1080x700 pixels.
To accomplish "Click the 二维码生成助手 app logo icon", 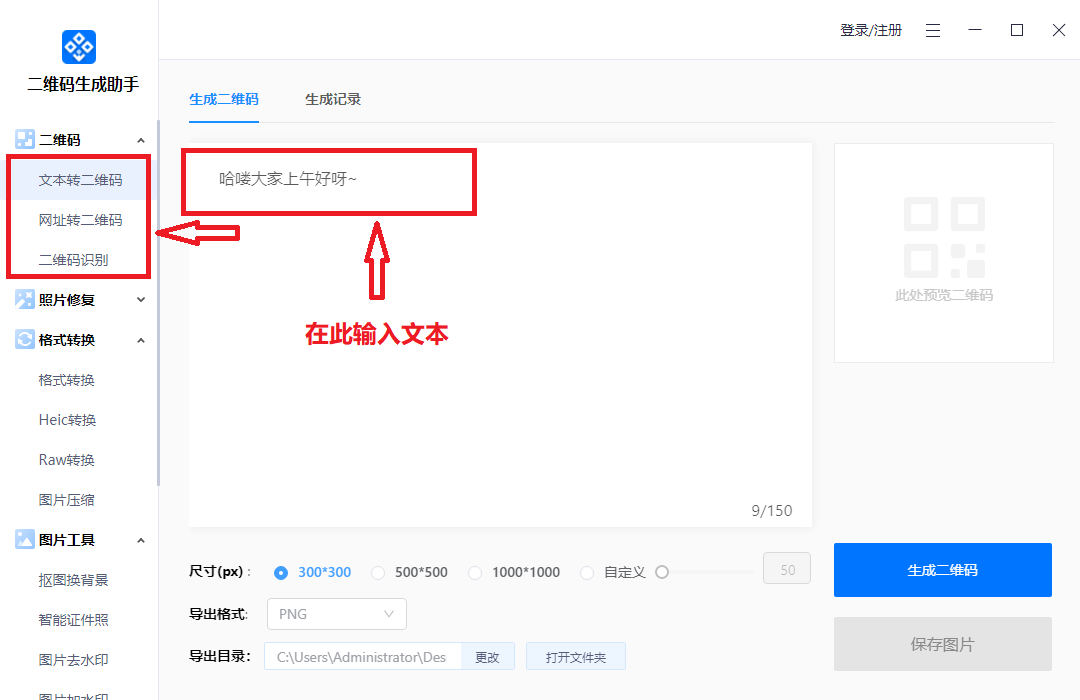I will 79,47.
